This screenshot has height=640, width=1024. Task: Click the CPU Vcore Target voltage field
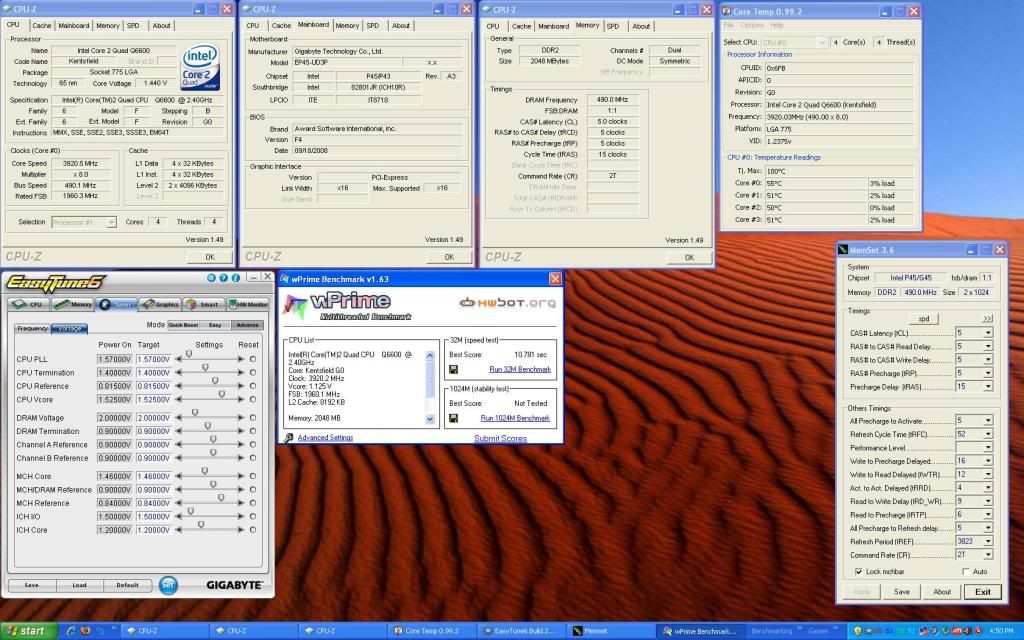(153, 399)
